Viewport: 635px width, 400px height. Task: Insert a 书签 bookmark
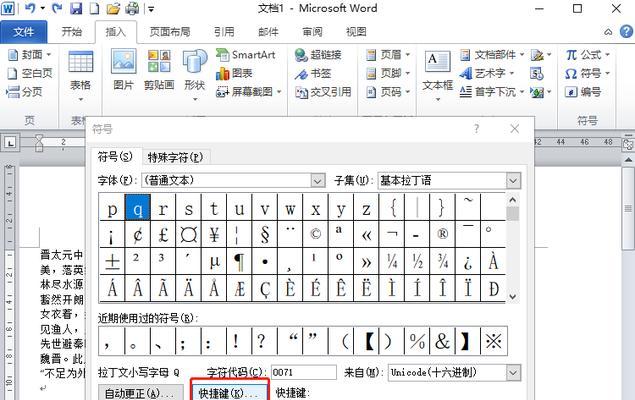pos(313,73)
